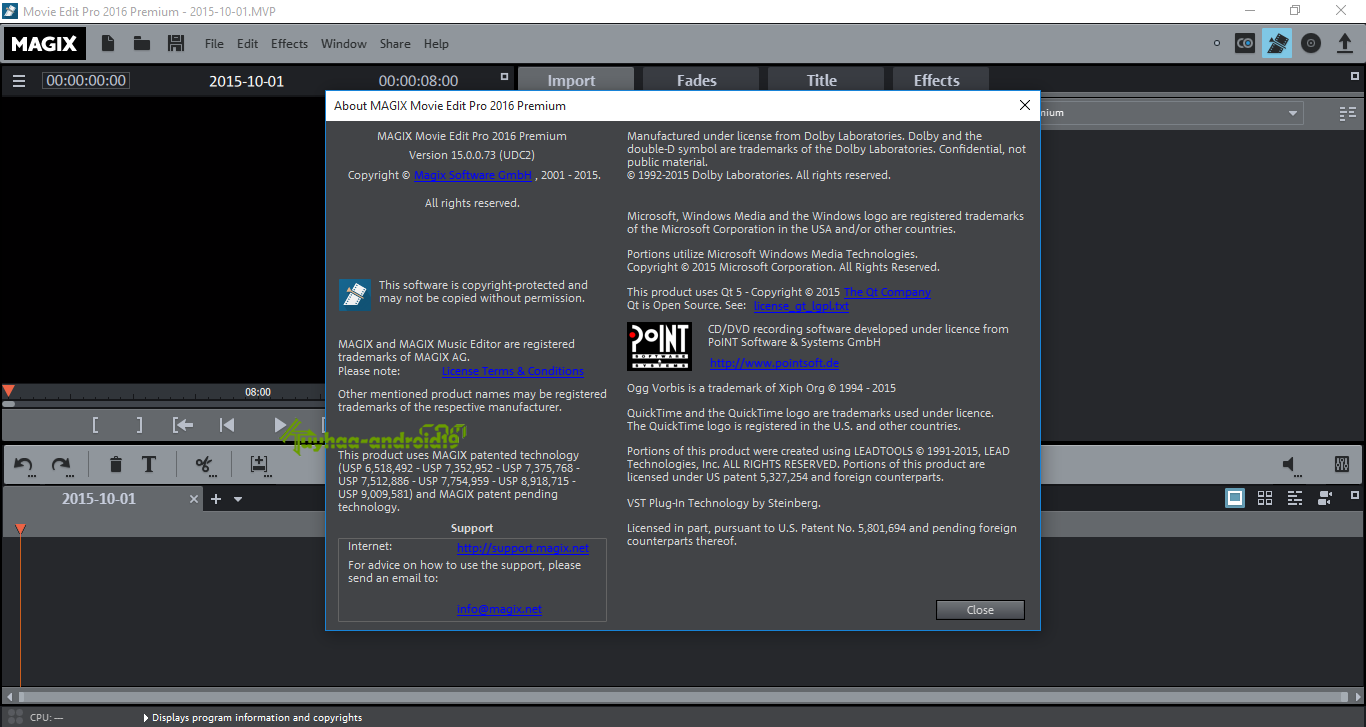Maximize the preview monitor using the small square

[x=504, y=76]
